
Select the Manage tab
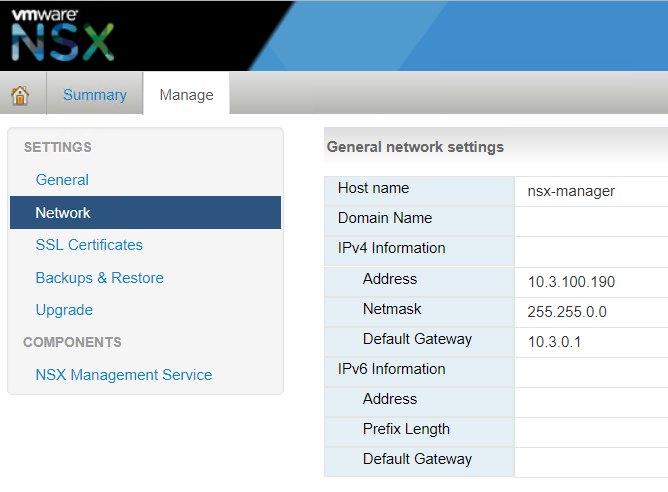point(186,95)
